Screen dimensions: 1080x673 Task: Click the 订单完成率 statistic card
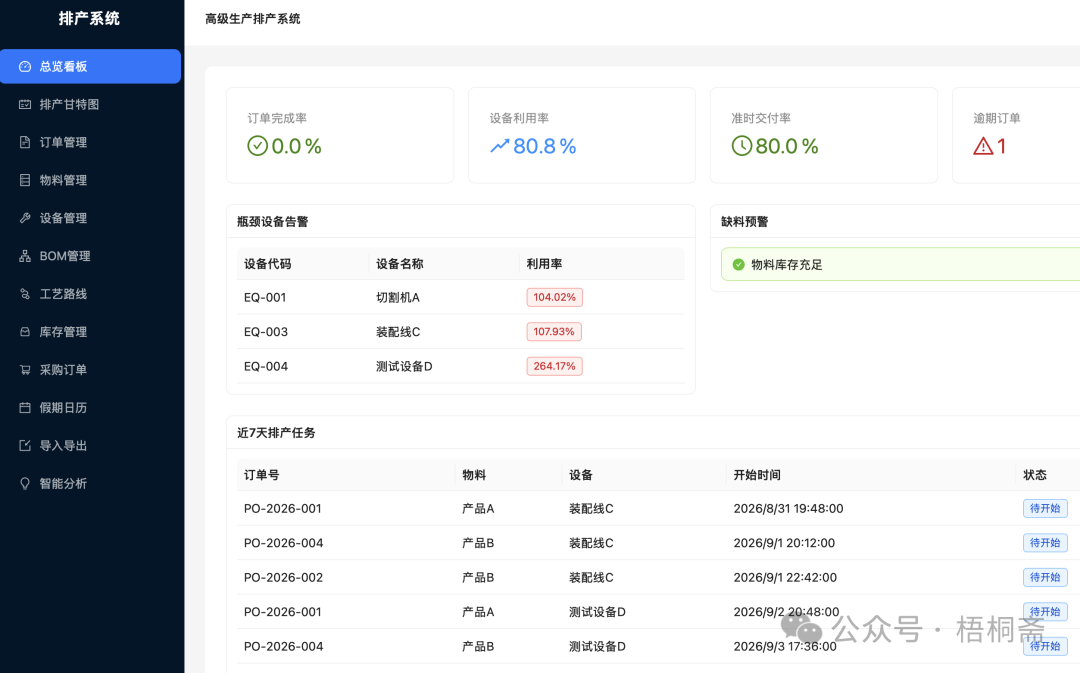(340, 135)
